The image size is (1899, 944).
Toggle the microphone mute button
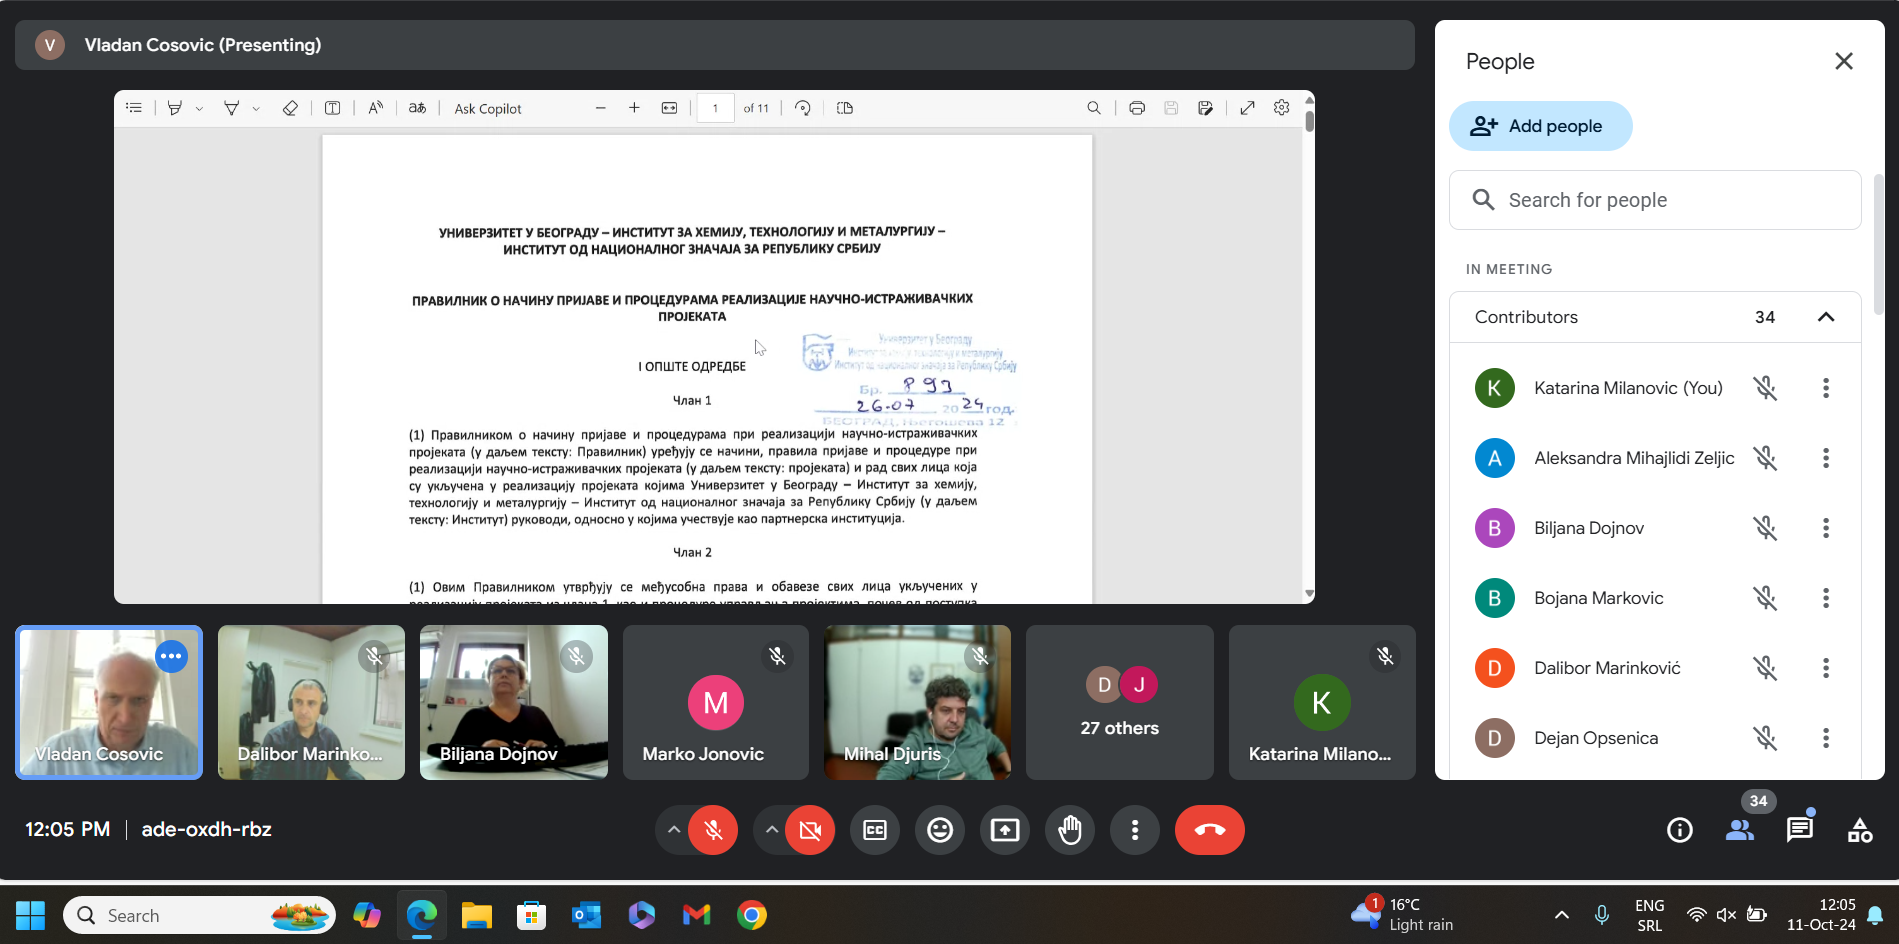tap(713, 830)
